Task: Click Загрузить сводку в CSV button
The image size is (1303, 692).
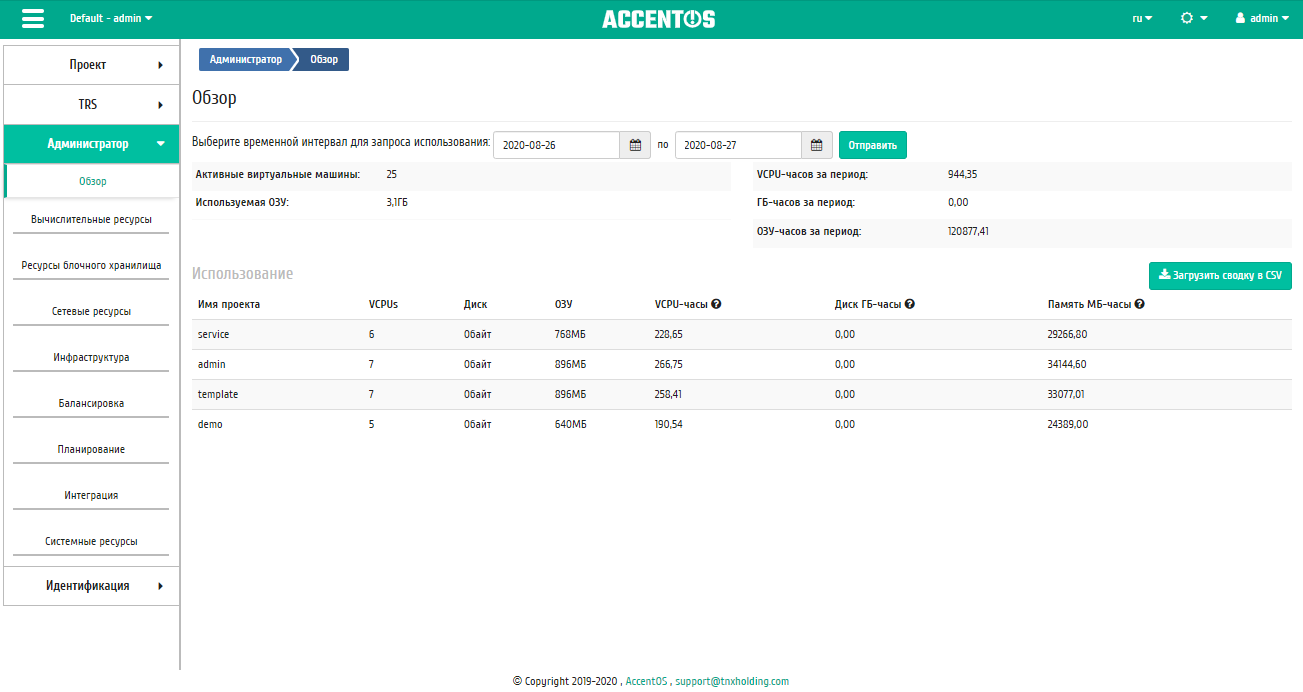Action: click(x=1220, y=275)
